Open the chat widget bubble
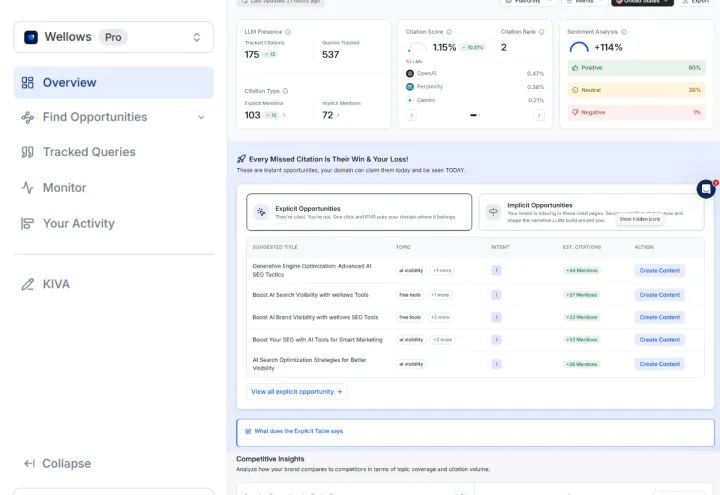720x495 pixels. pyautogui.click(x=706, y=189)
